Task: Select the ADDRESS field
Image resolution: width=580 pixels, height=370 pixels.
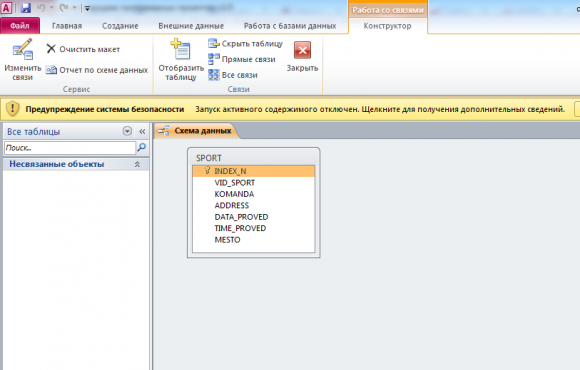Action: [232, 205]
